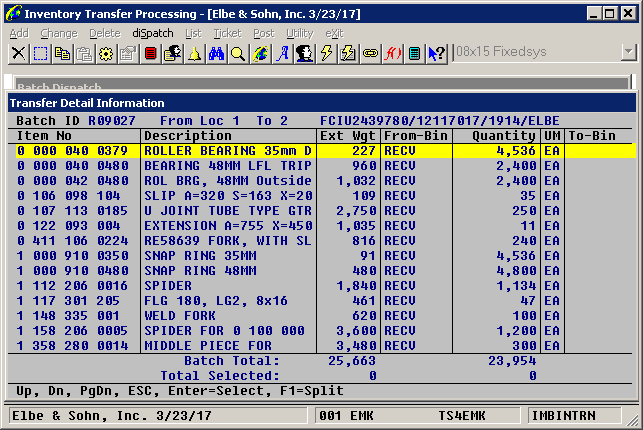Click Batch Total quantity 23,954
The image size is (643, 430).
coord(512,361)
